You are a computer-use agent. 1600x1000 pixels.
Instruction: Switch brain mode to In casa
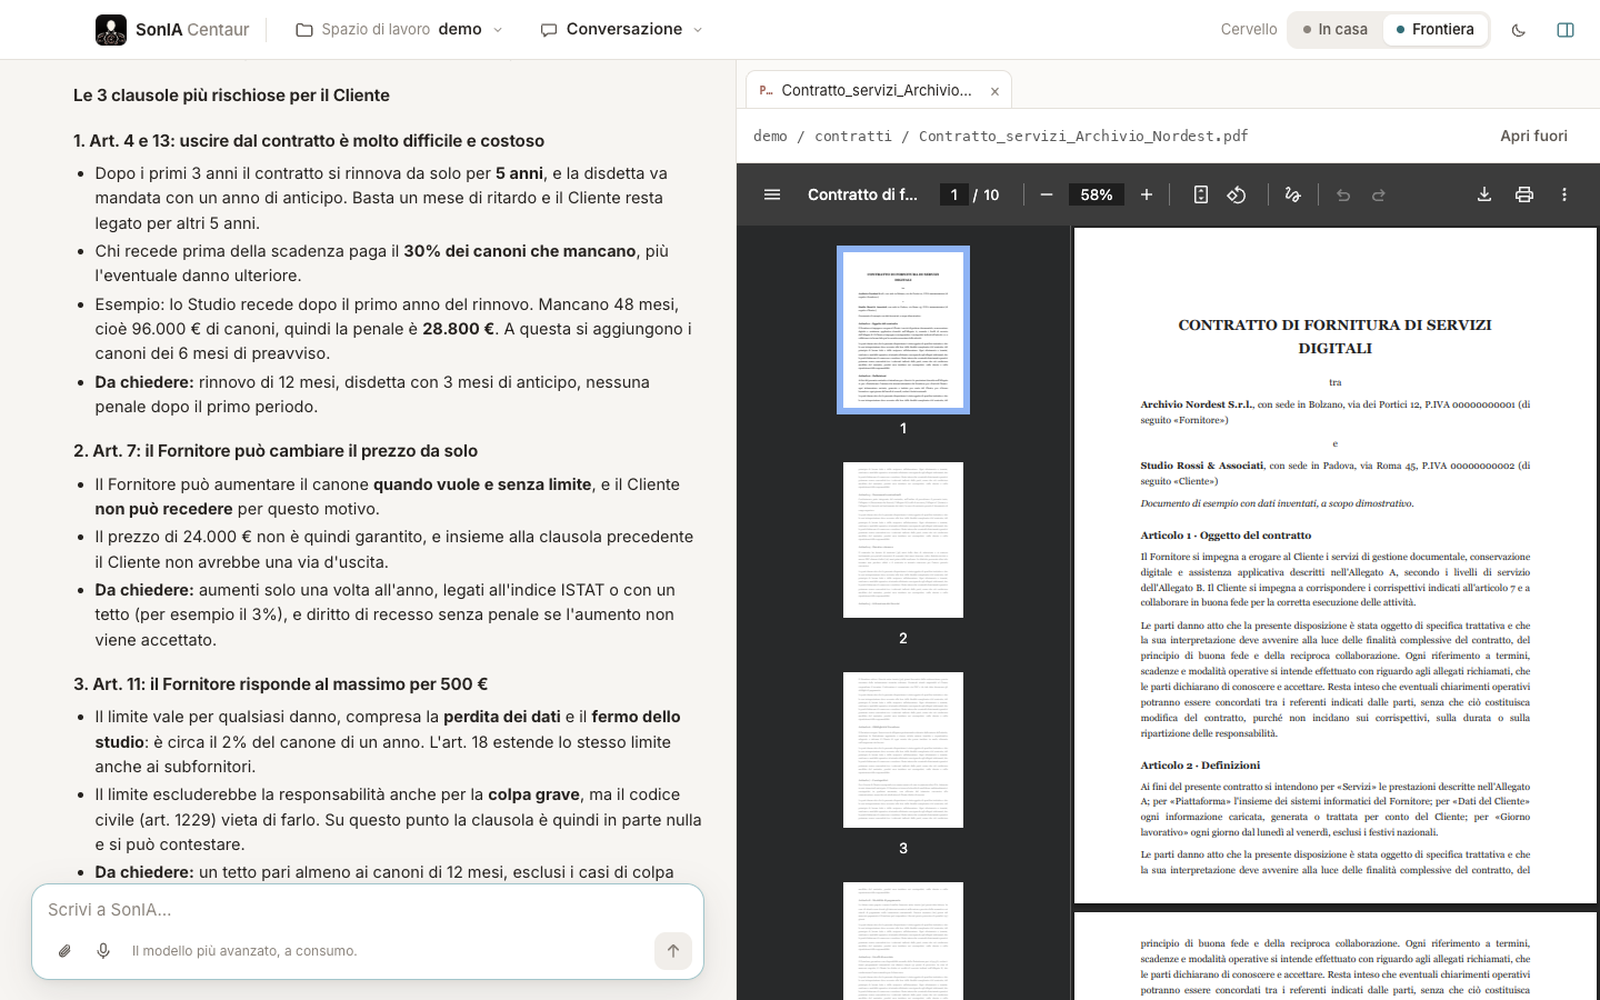click(1335, 30)
